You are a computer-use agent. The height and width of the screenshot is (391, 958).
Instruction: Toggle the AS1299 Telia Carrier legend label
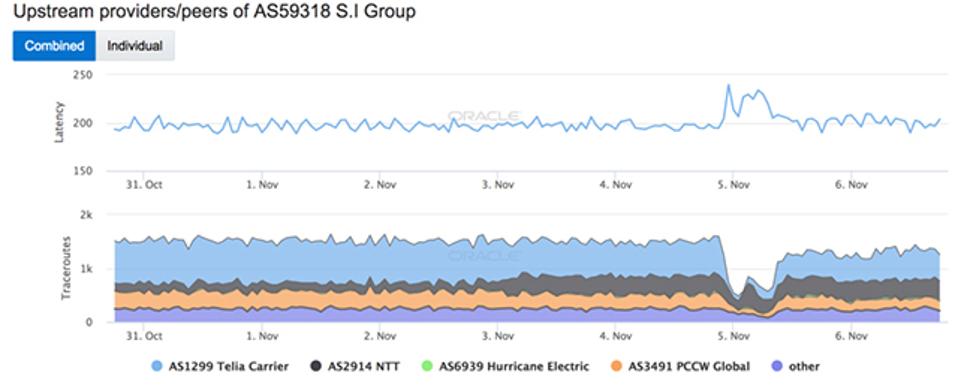pos(228,367)
